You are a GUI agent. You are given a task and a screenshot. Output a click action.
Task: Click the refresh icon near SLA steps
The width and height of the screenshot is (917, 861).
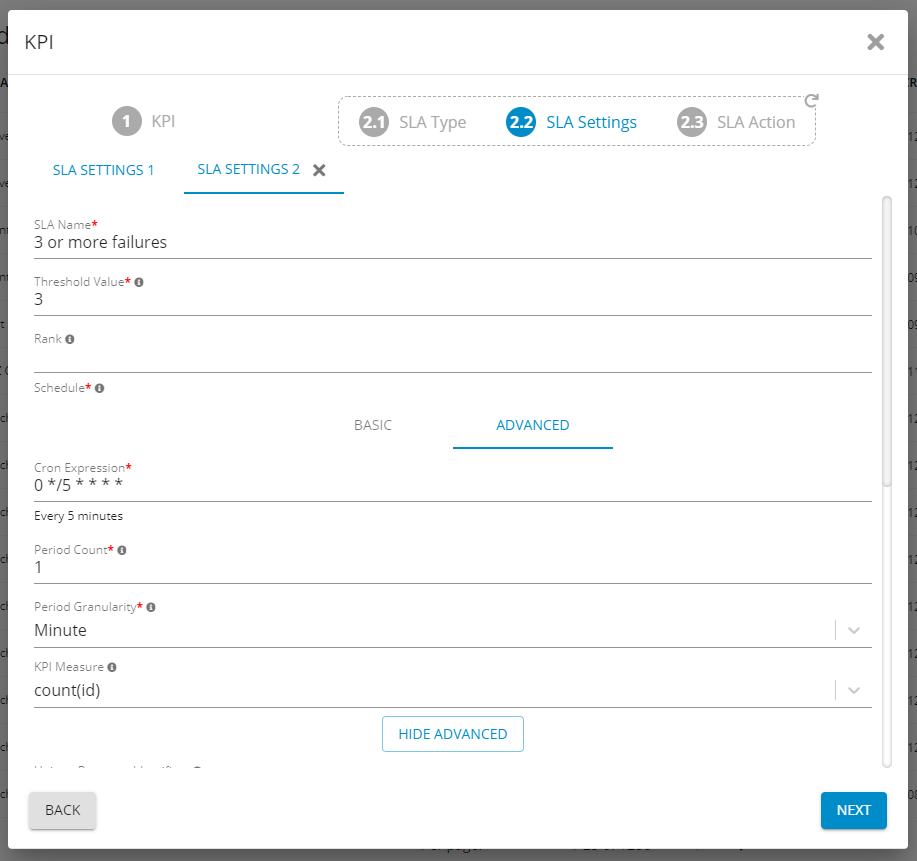click(811, 100)
